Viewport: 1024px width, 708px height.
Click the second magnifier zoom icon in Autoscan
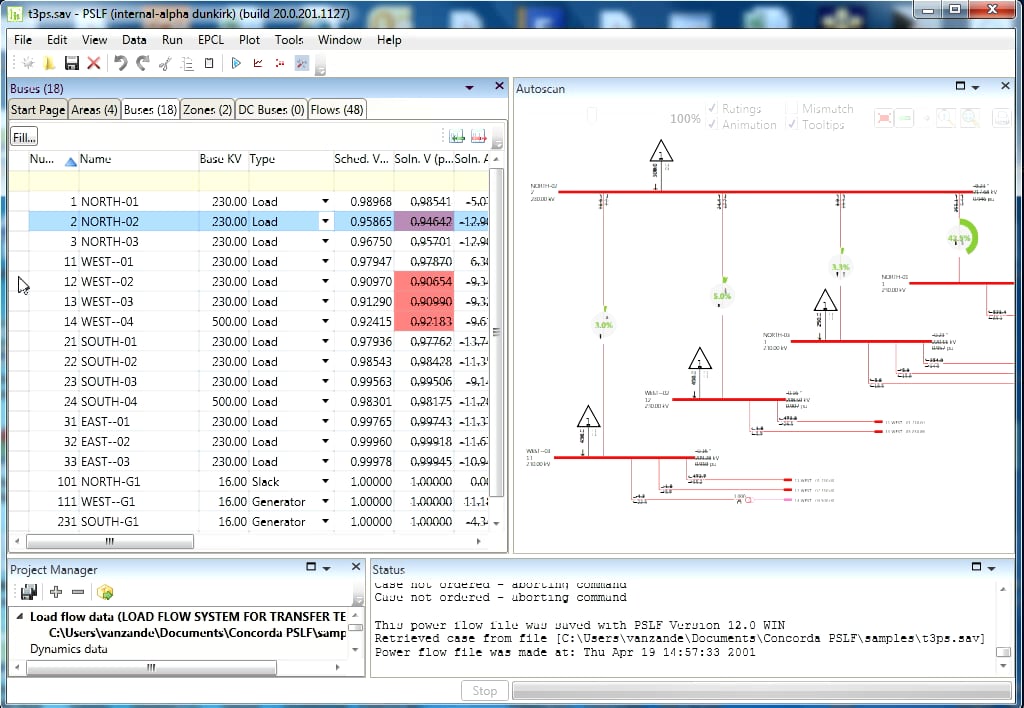pyautogui.click(x=970, y=118)
